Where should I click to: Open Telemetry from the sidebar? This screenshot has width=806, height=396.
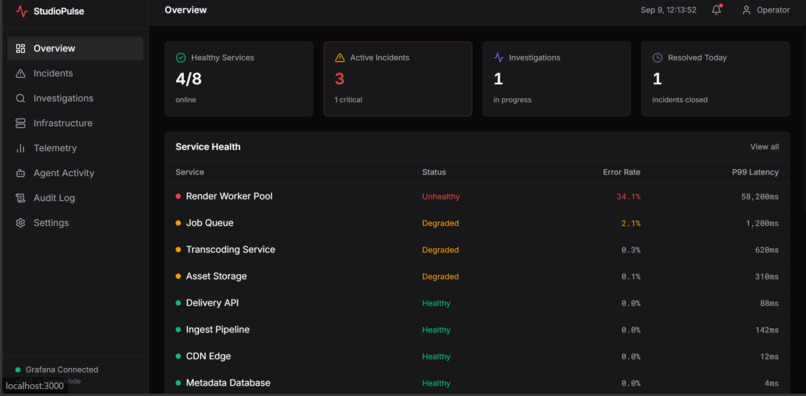tap(75, 148)
